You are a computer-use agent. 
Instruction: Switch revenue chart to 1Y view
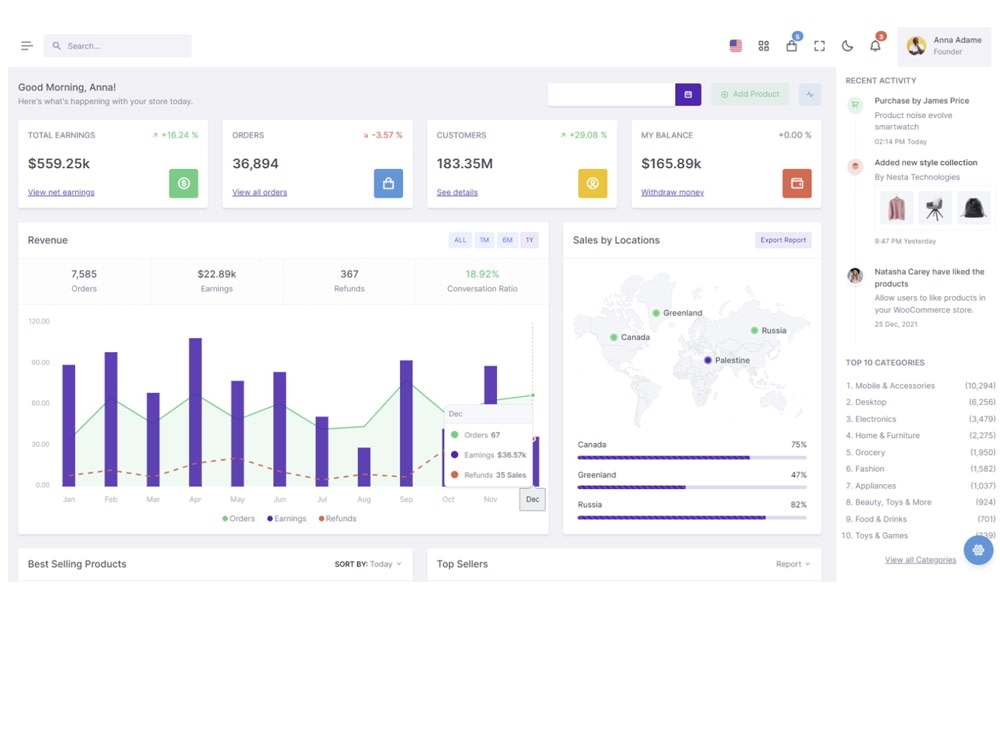pos(528,240)
